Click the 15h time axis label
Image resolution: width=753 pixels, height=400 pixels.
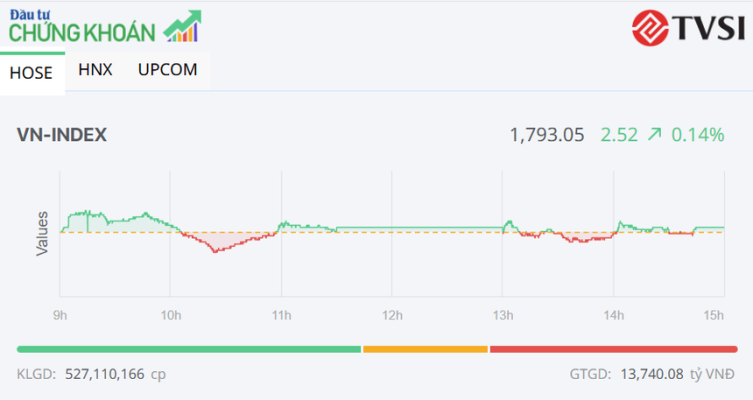(x=714, y=315)
